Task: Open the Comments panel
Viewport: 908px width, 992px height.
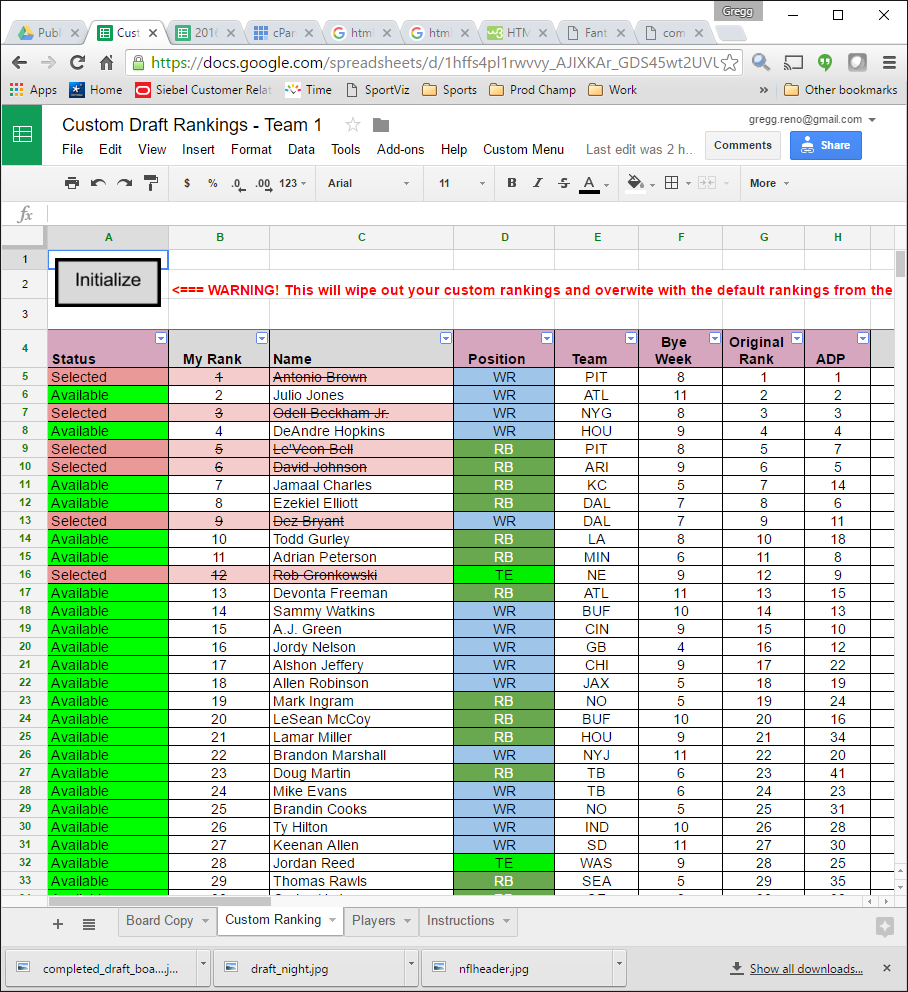Action: (x=743, y=146)
